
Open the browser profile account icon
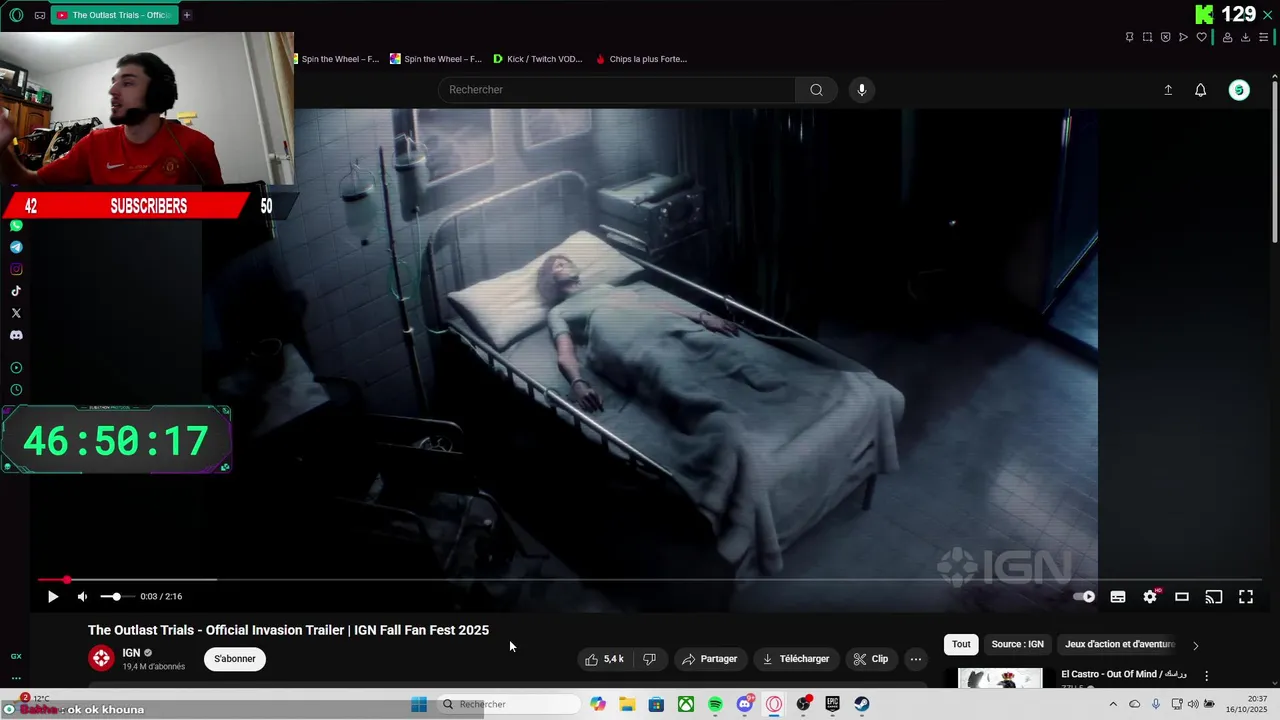[x=1227, y=37]
